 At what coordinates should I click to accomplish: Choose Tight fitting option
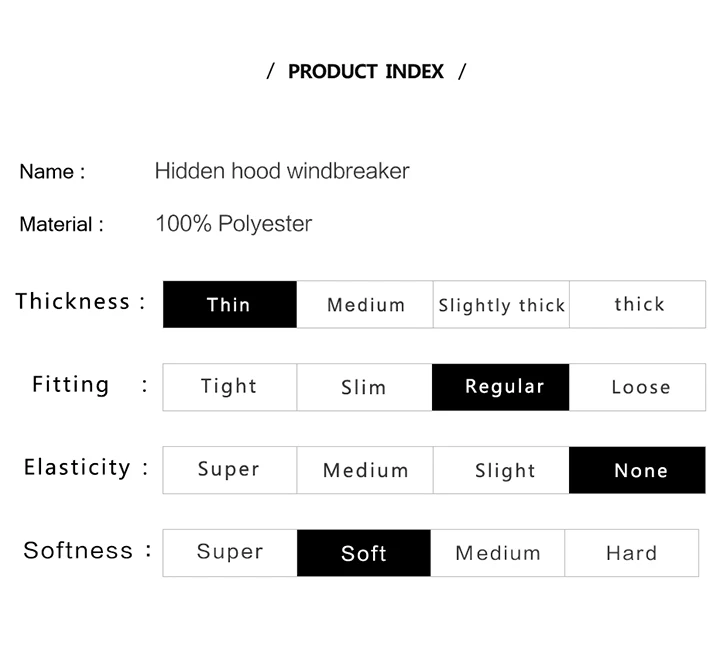pos(230,387)
